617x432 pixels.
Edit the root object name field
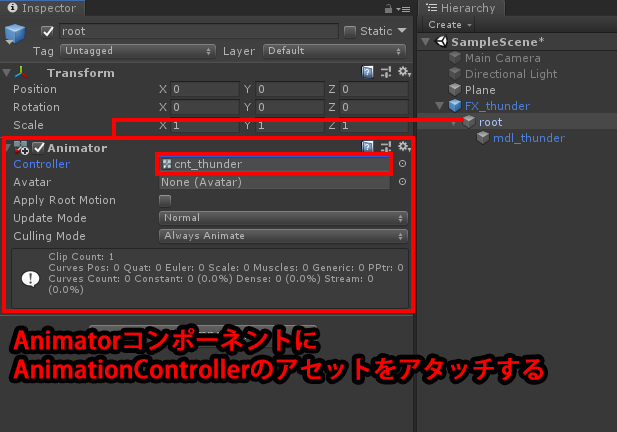point(199,31)
